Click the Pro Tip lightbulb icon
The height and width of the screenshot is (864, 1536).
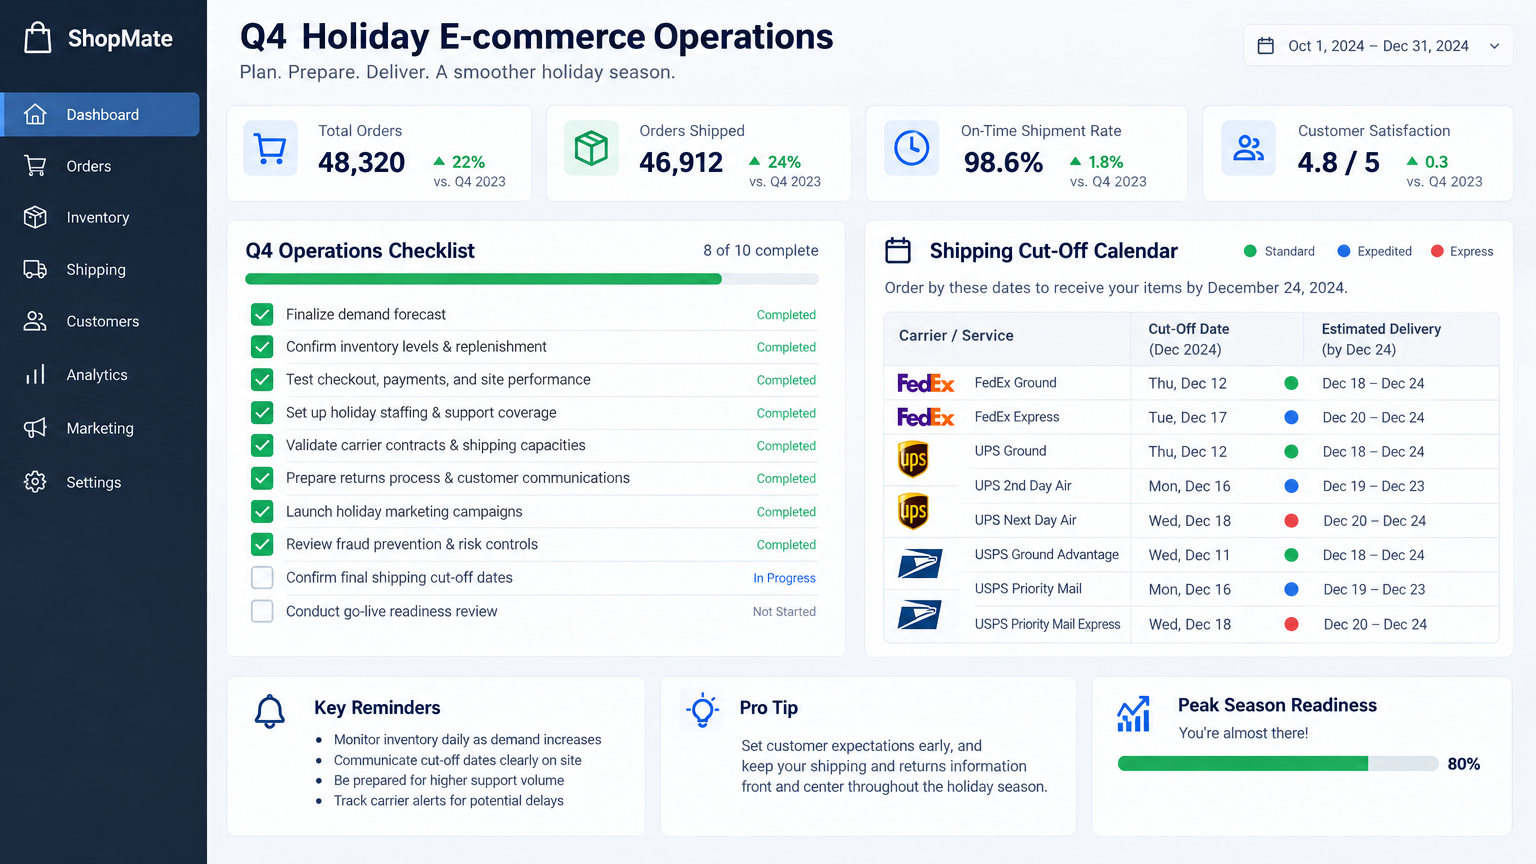(x=703, y=710)
